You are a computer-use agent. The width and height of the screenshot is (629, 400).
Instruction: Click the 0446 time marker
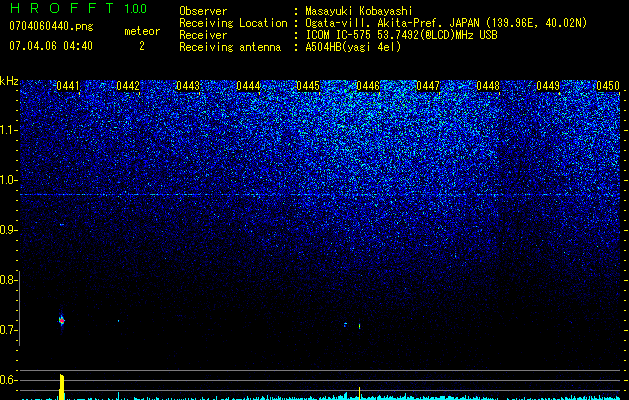tap(368, 86)
